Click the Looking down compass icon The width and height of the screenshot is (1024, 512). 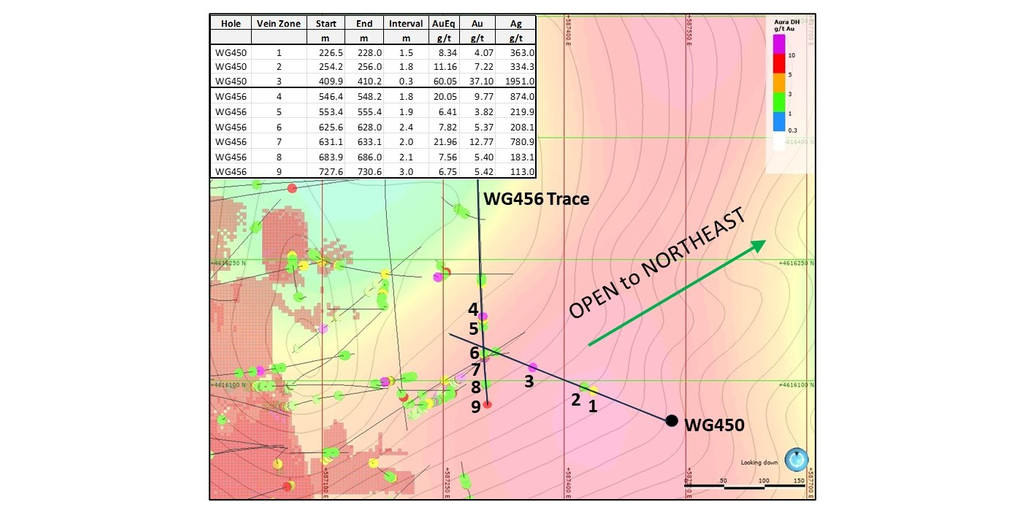coord(796,459)
